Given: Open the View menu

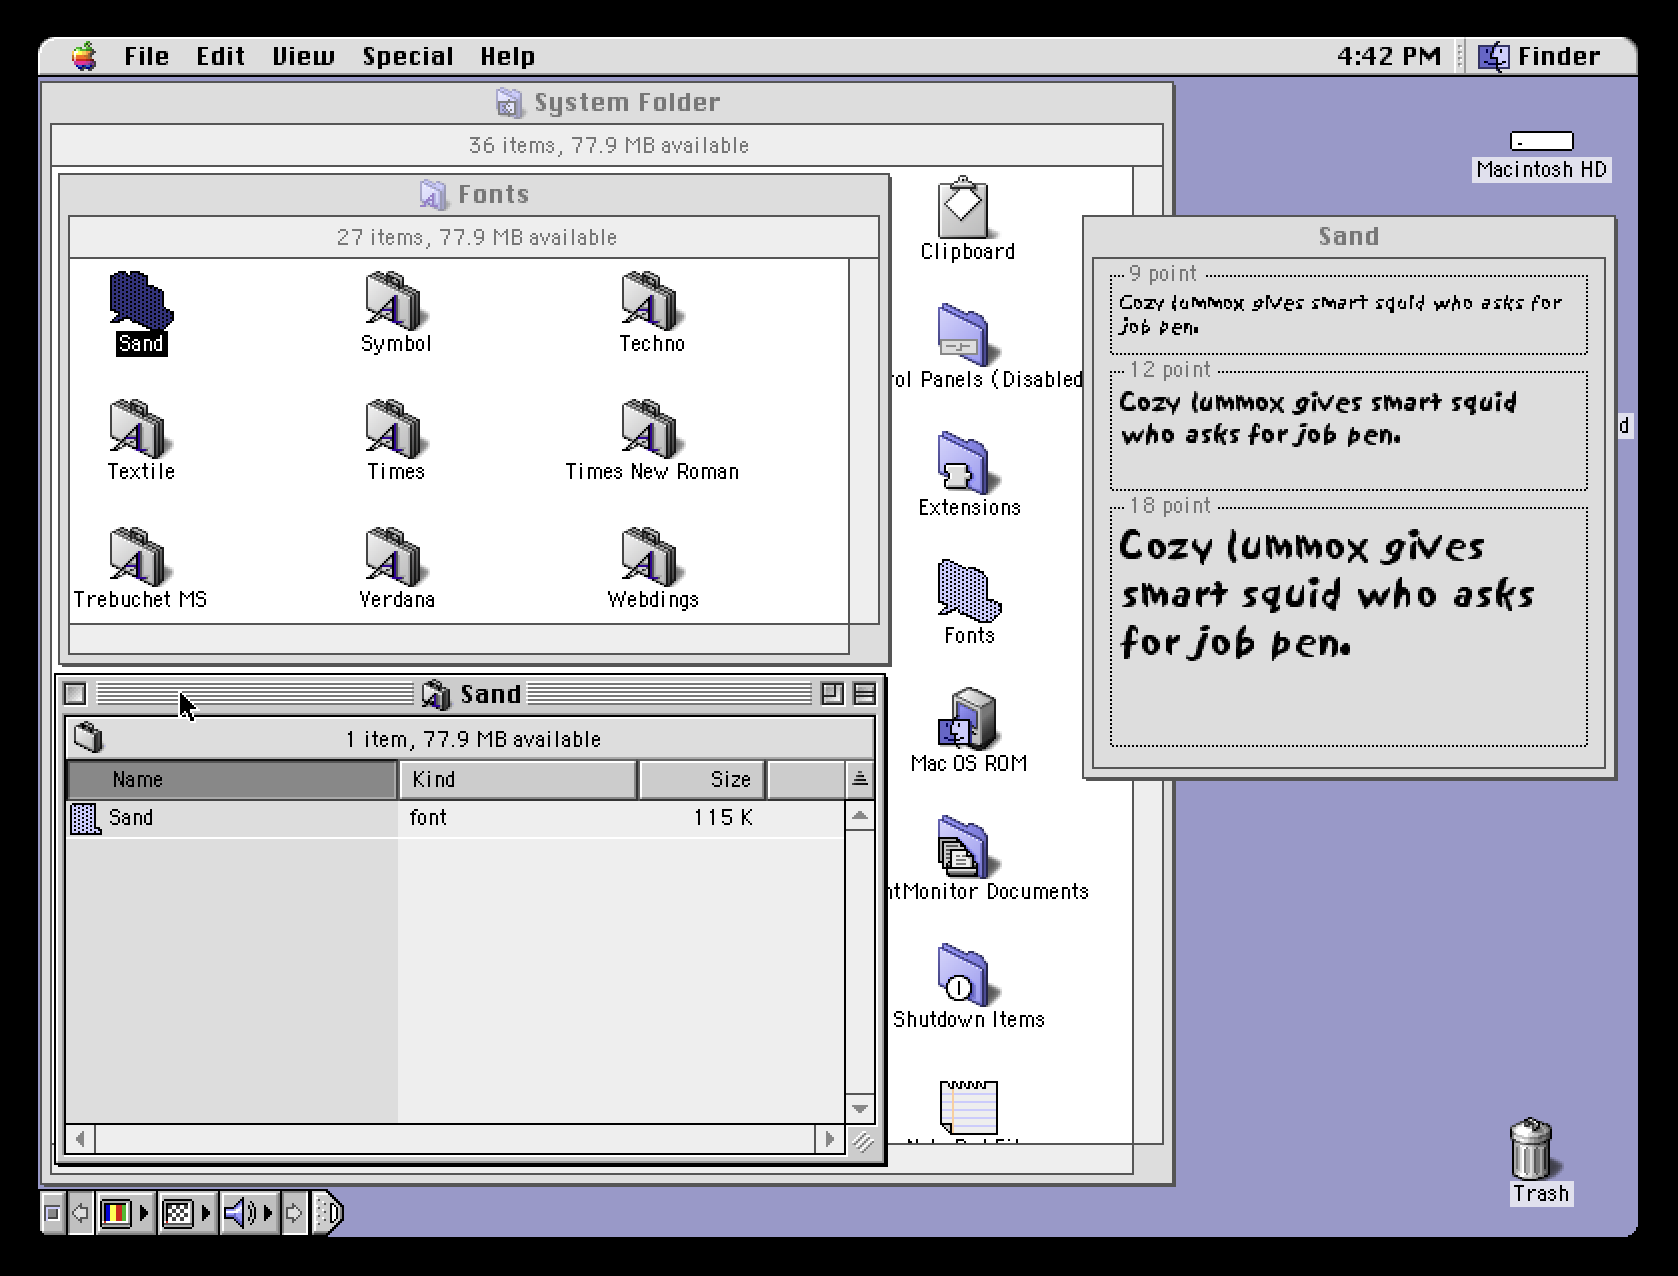Looking at the screenshot, I should pos(303,56).
